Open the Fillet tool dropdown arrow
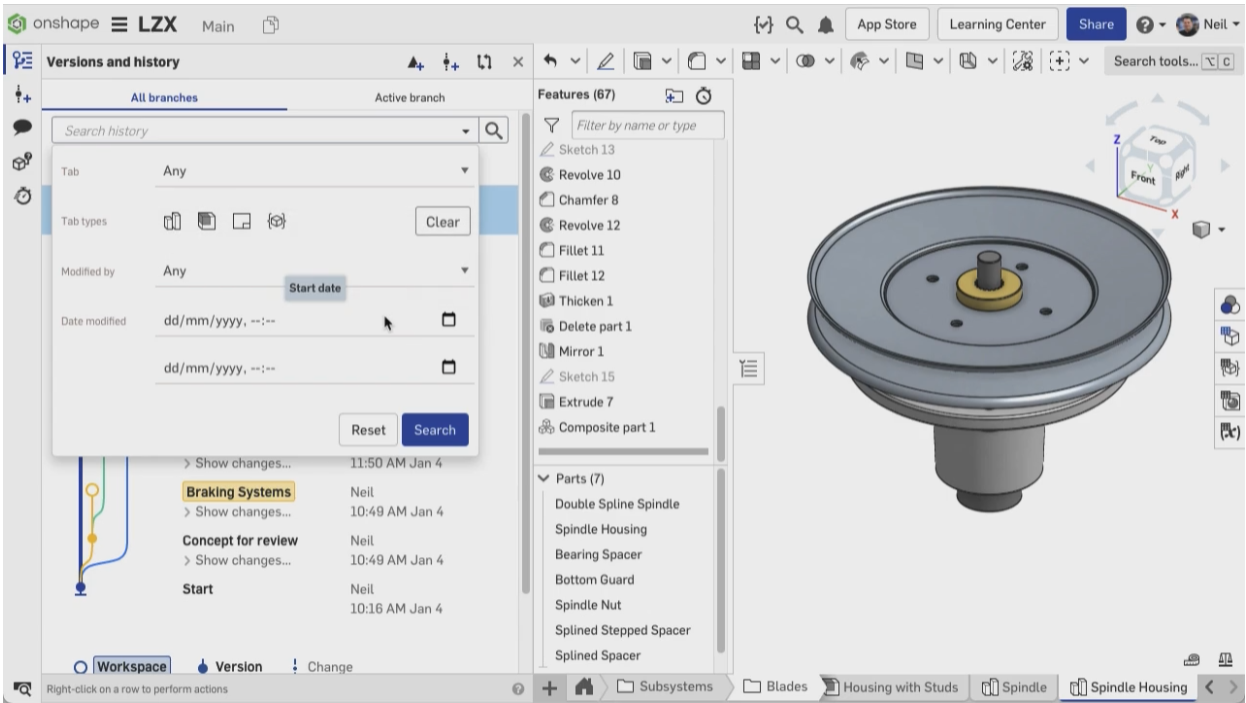1246x703 pixels. point(721,62)
